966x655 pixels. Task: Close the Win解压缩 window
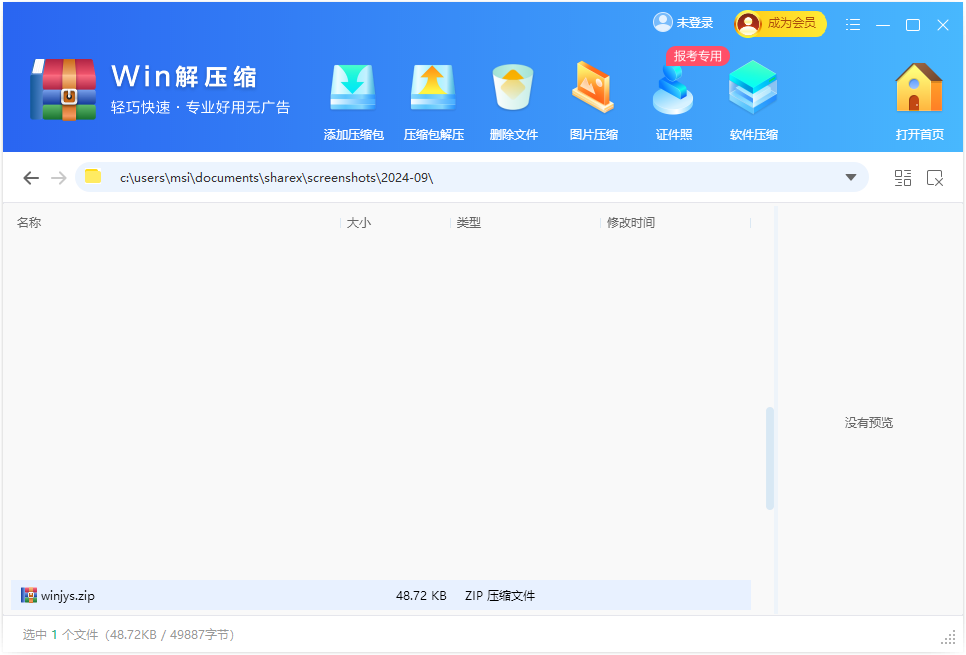pyautogui.click(x=943, y=25)
